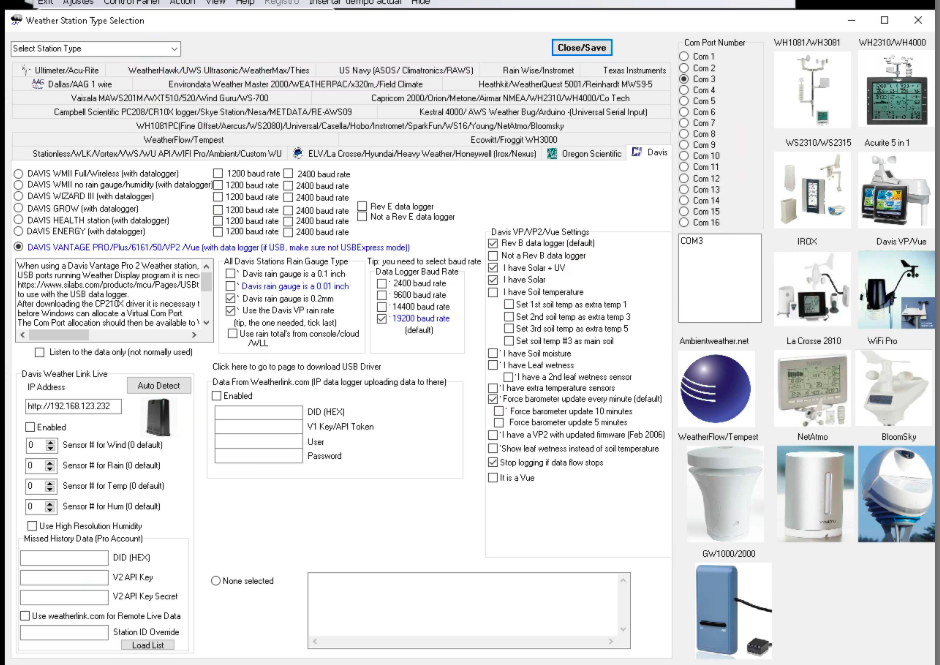Select the WiFi Pro station image
Image resolution: width=940 pixels, height=665 pixels.
896,388
